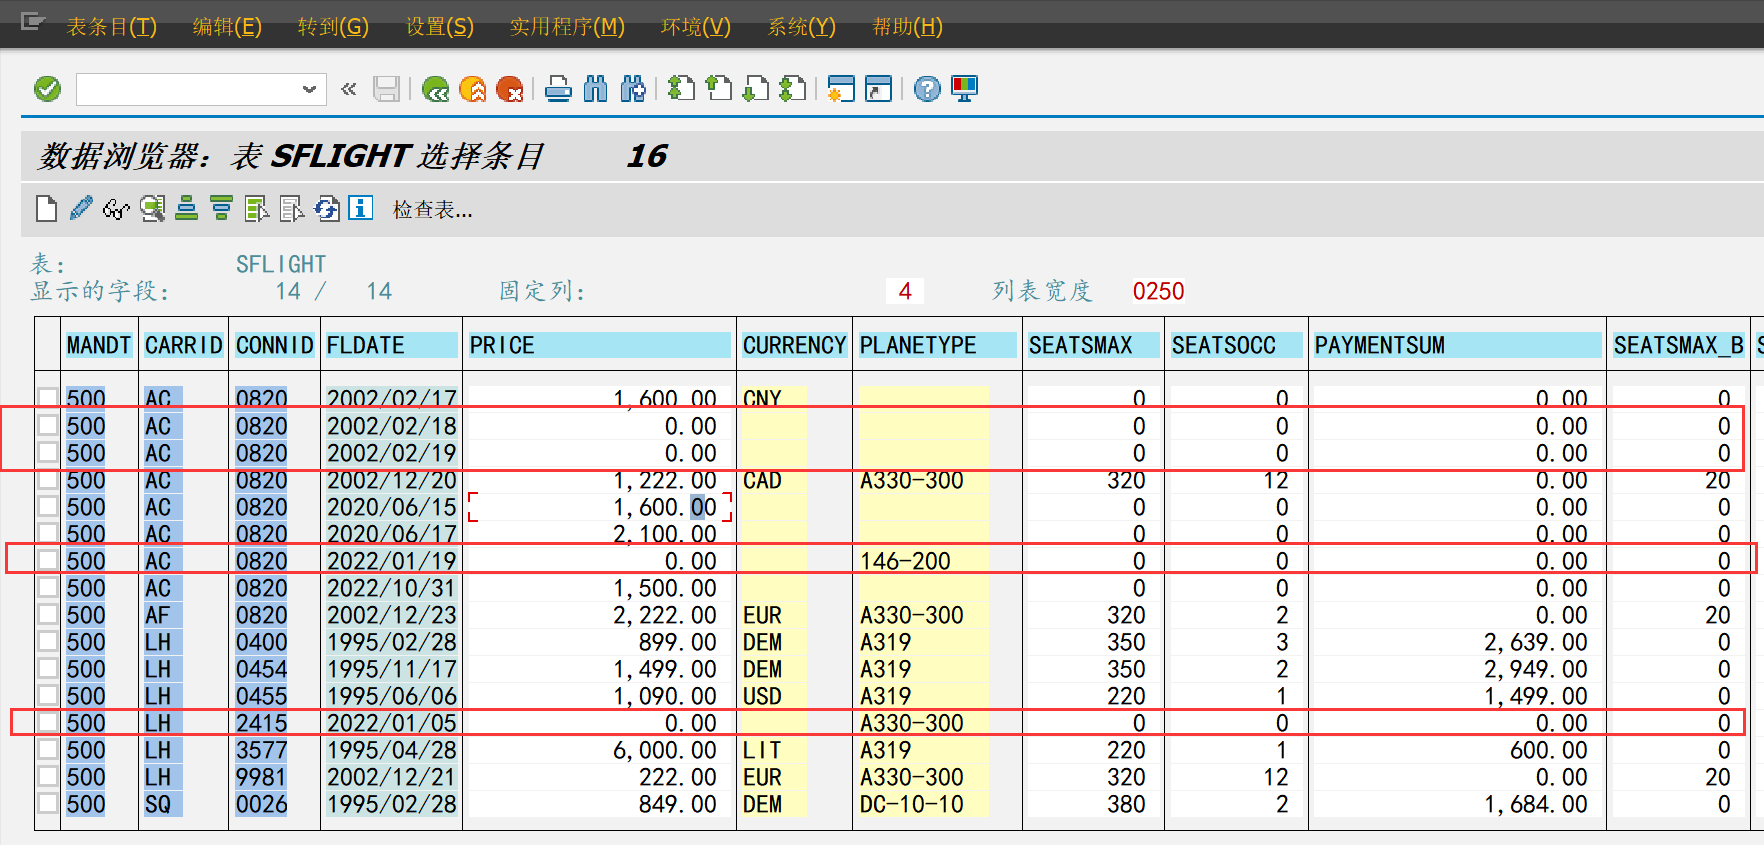Click the blue Information icon

(x=361, y=208)
